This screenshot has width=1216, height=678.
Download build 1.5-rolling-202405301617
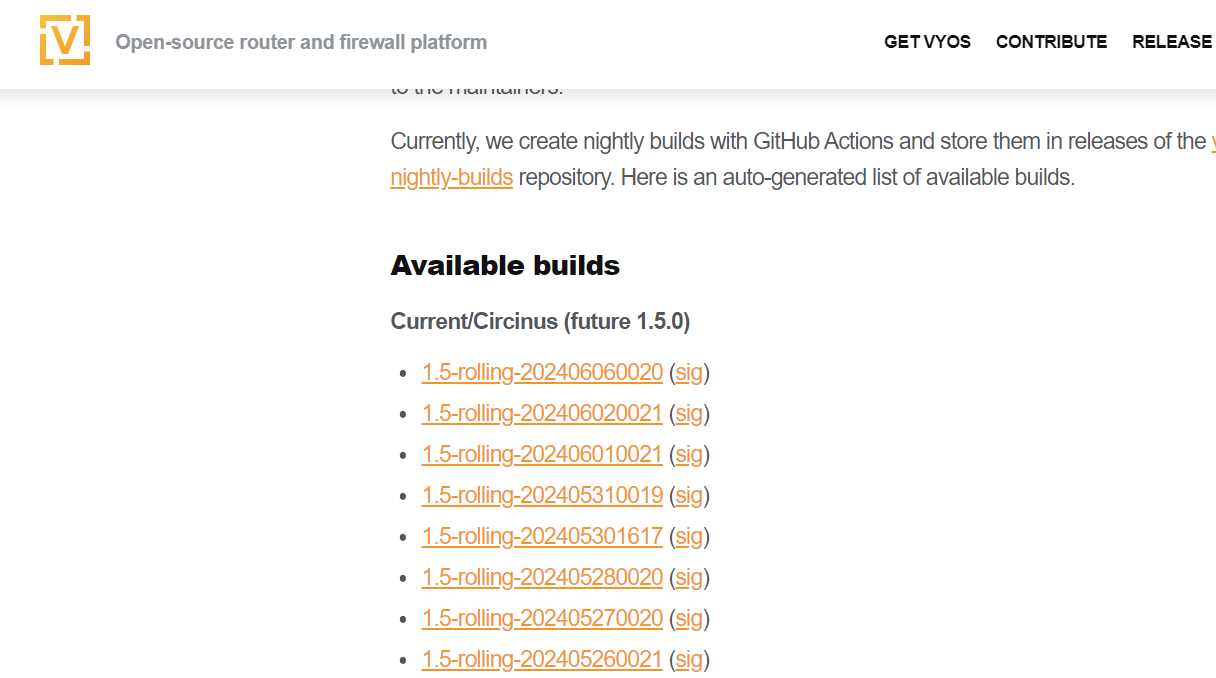click(x=542, y=537)
